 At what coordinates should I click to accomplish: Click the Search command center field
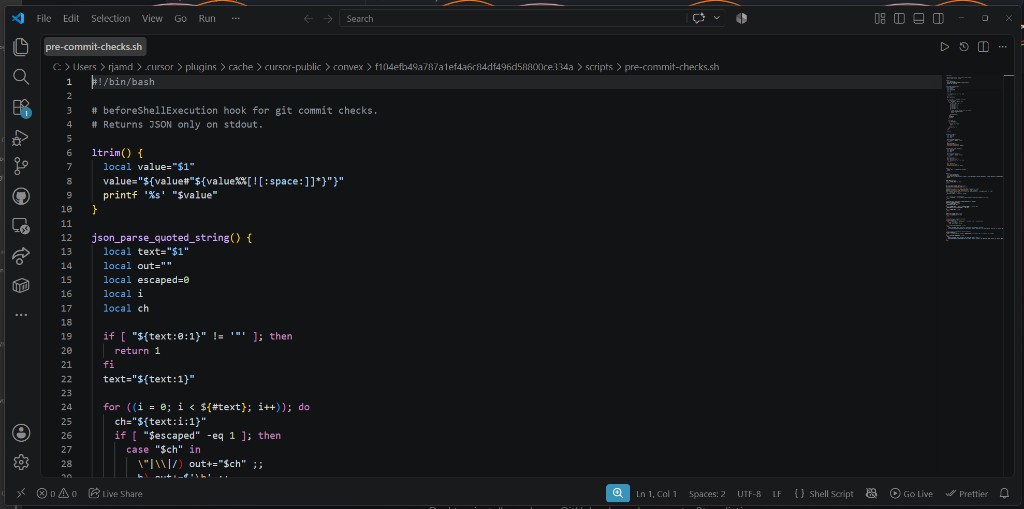(x=513, y=18)
